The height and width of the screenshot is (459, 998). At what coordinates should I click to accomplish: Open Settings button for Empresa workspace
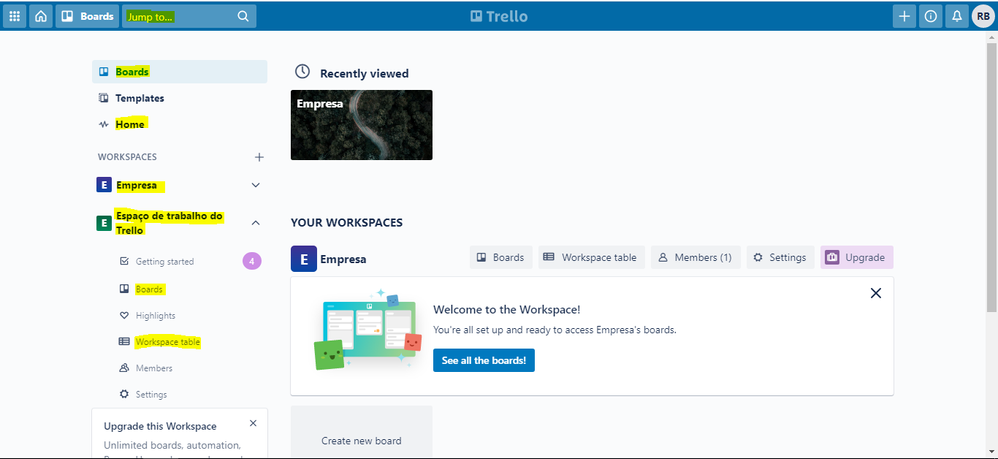coord(780,257)
